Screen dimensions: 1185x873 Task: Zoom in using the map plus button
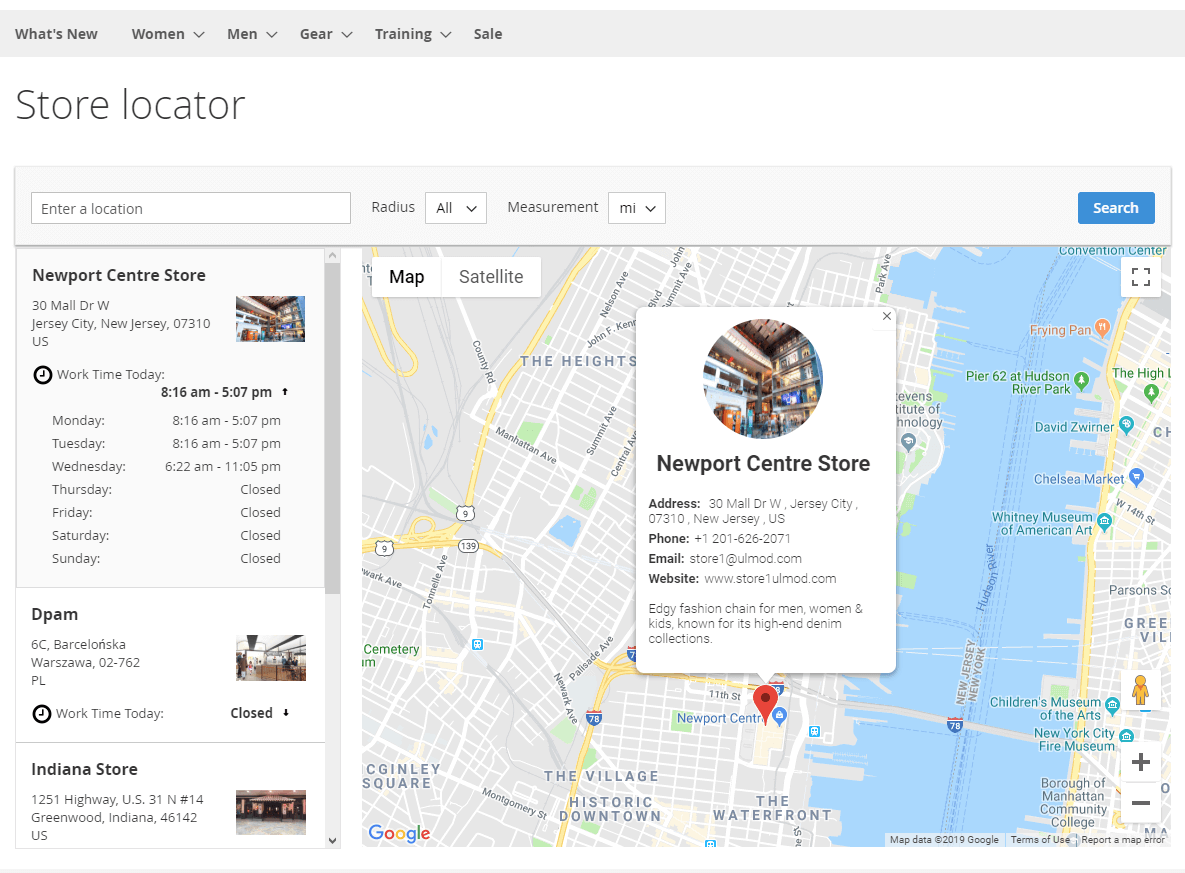1140,761
